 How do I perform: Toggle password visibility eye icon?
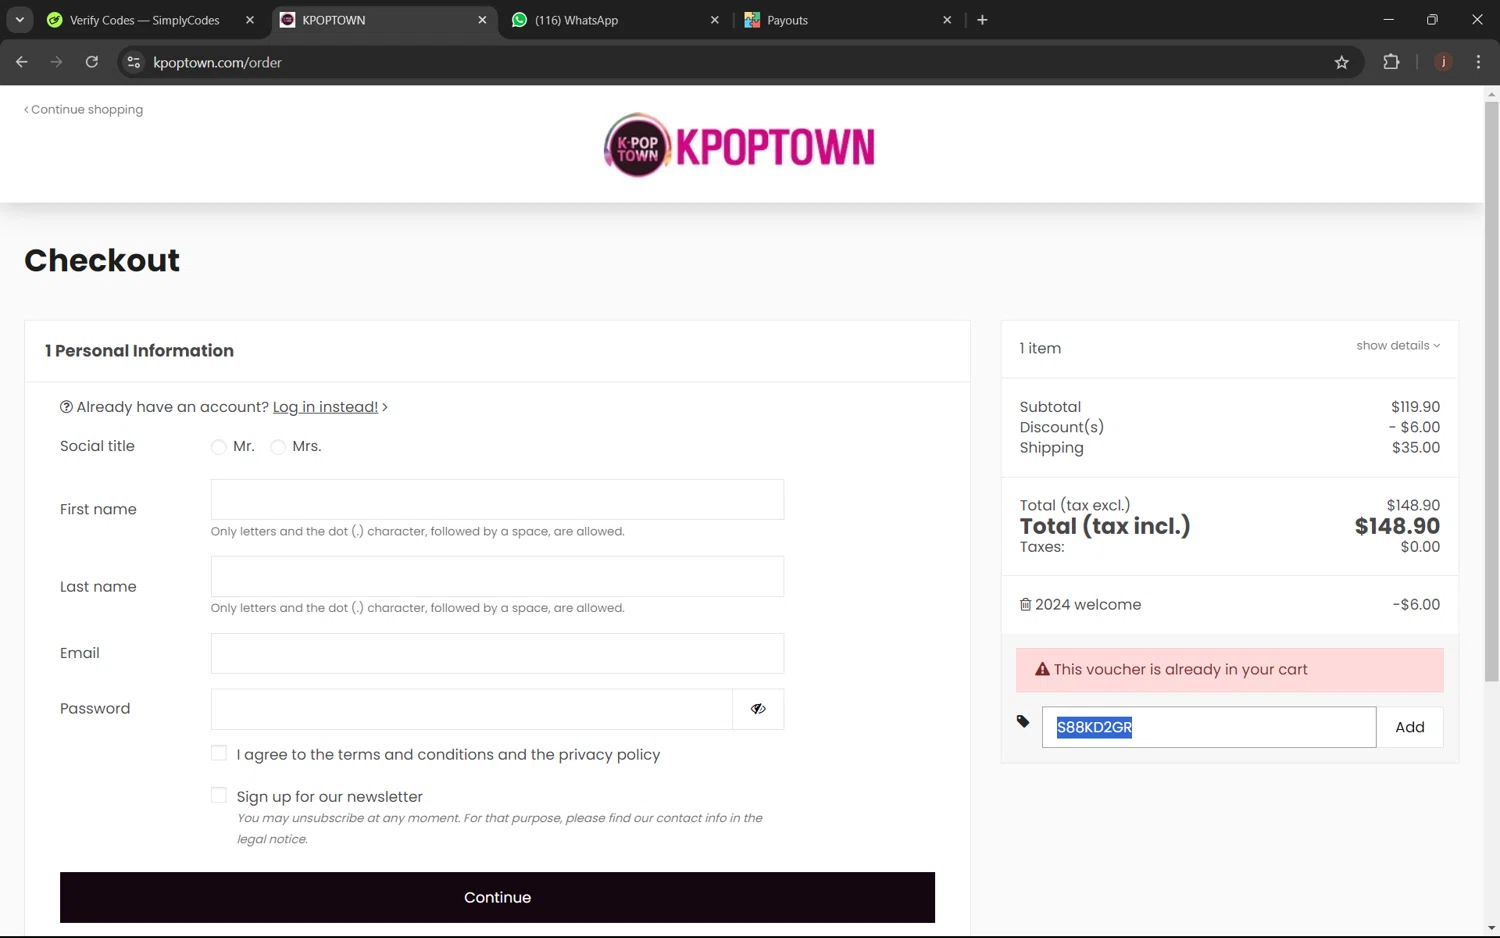click(758, 709)
